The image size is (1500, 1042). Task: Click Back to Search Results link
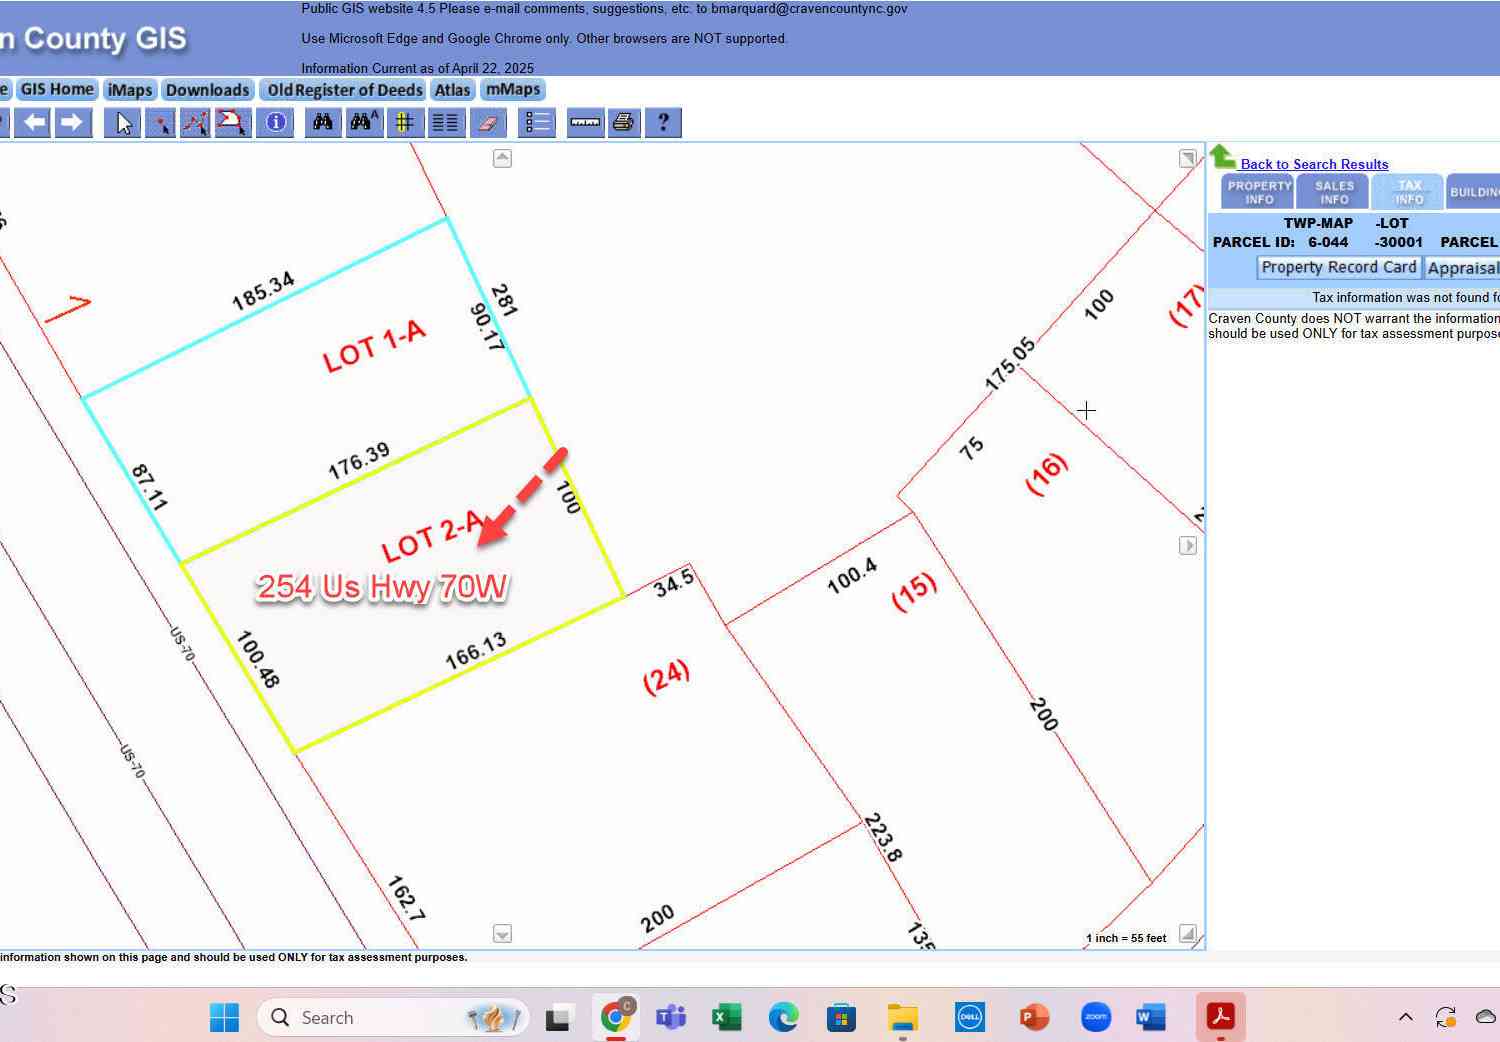tap(1314, 164)
